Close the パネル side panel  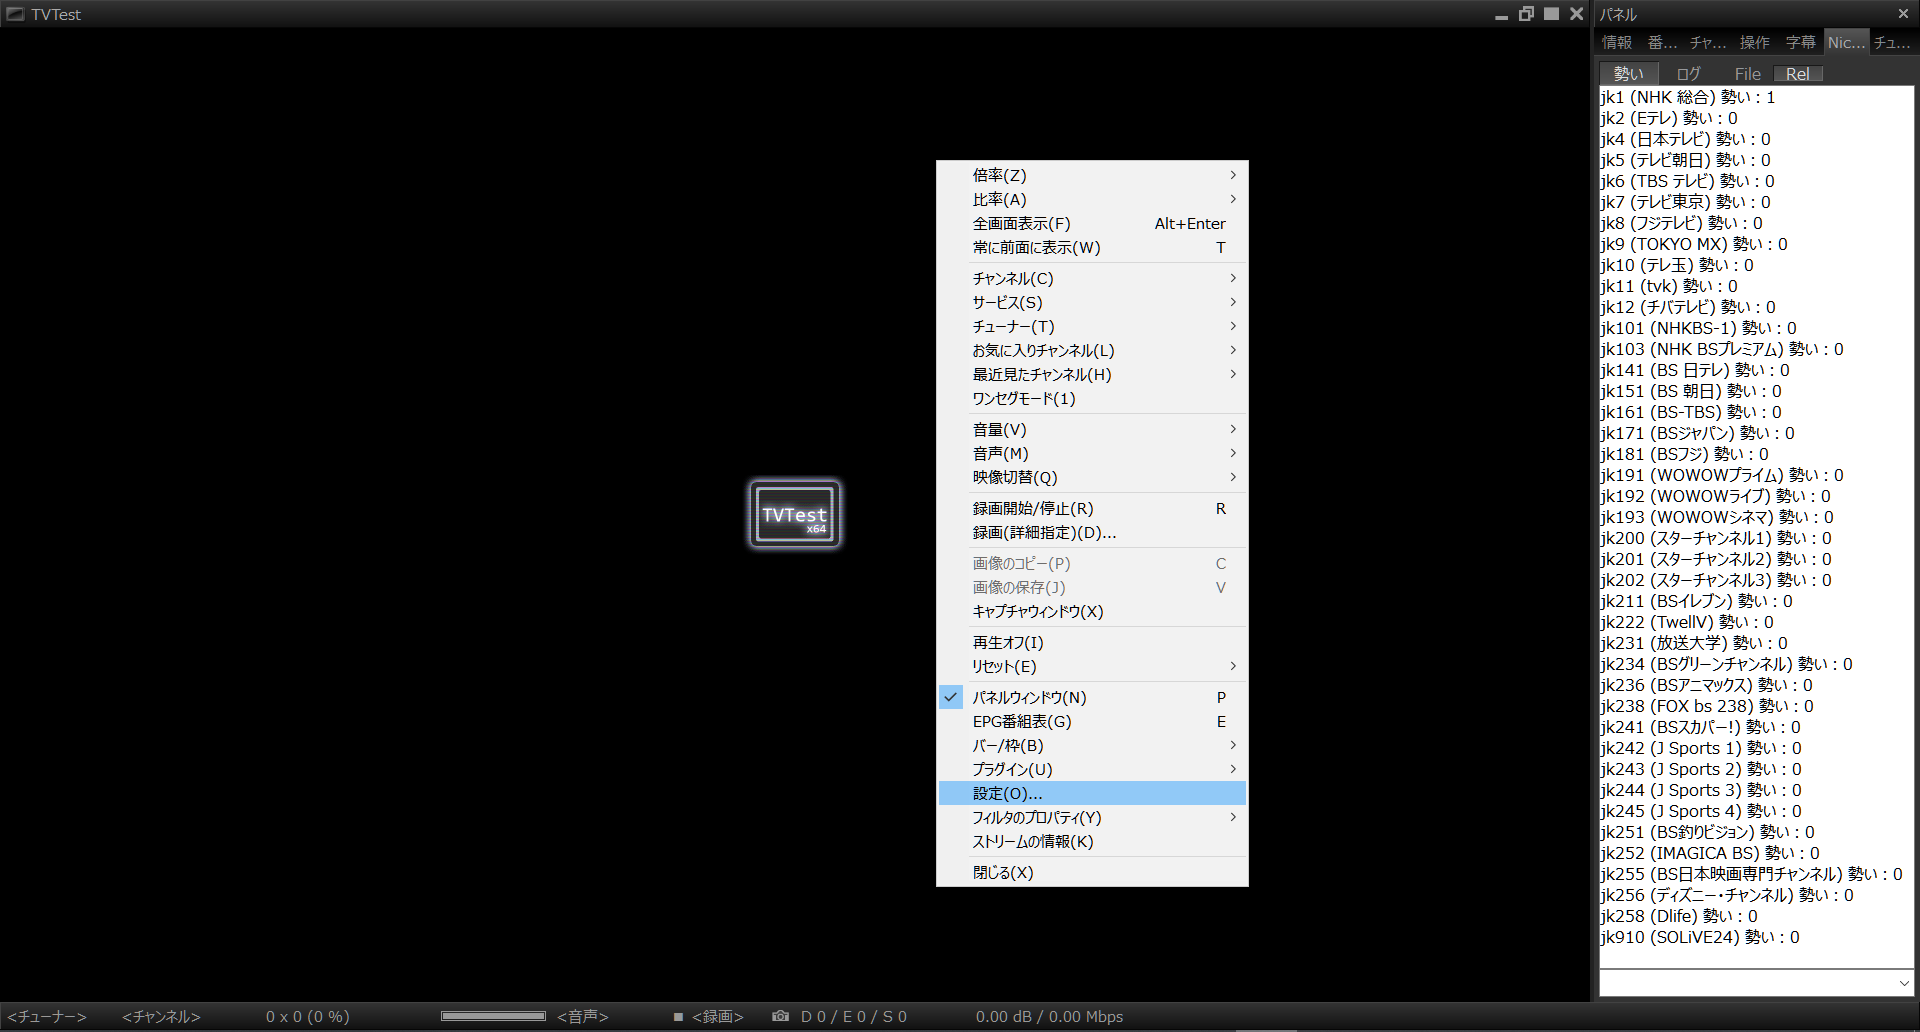[x=1903, y=14]
